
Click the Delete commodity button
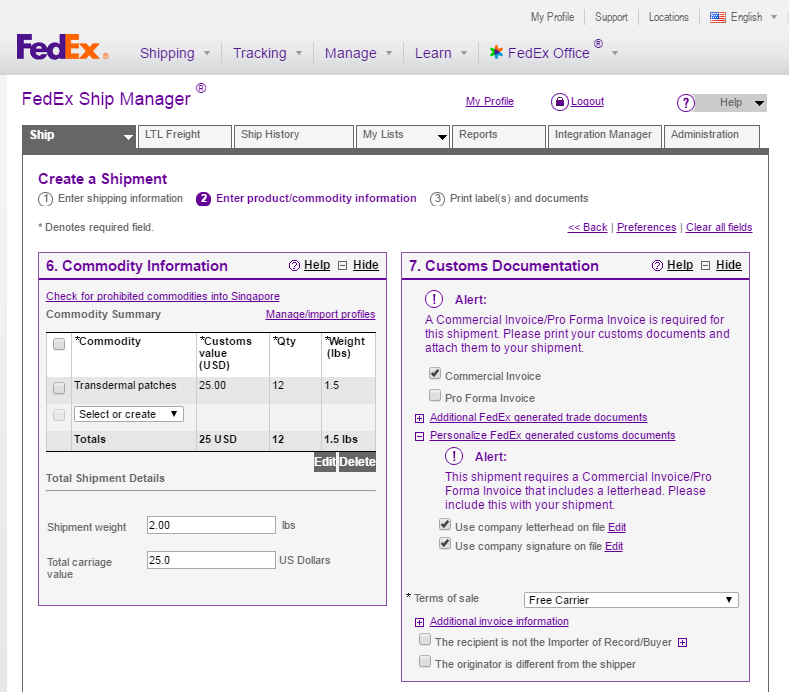pos(357,462)
